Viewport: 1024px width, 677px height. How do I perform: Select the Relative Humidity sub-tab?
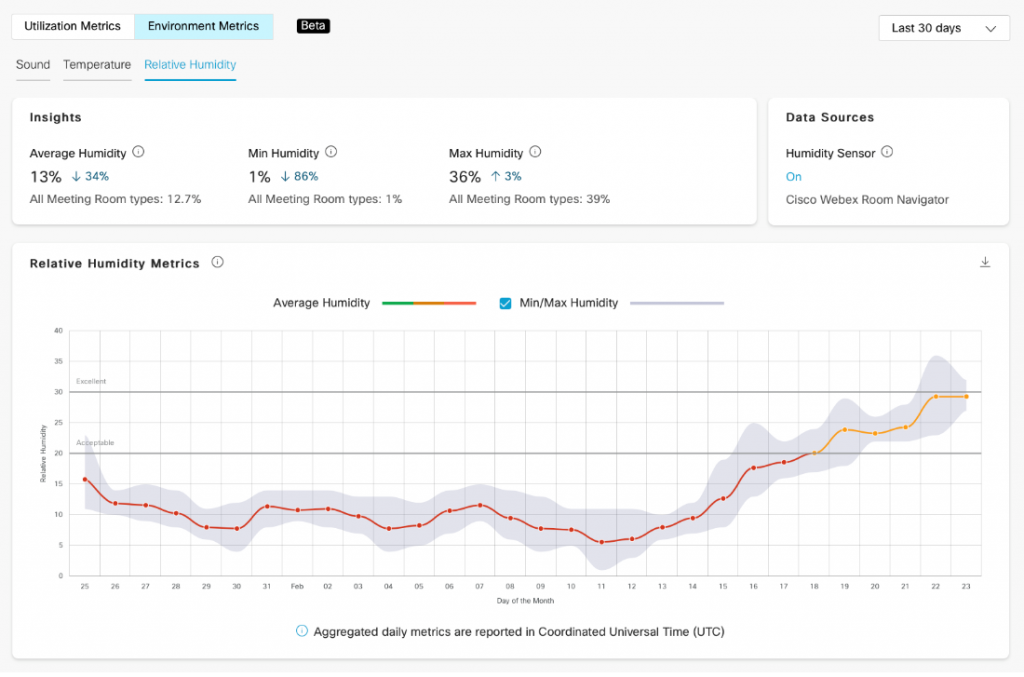[190, 65]
